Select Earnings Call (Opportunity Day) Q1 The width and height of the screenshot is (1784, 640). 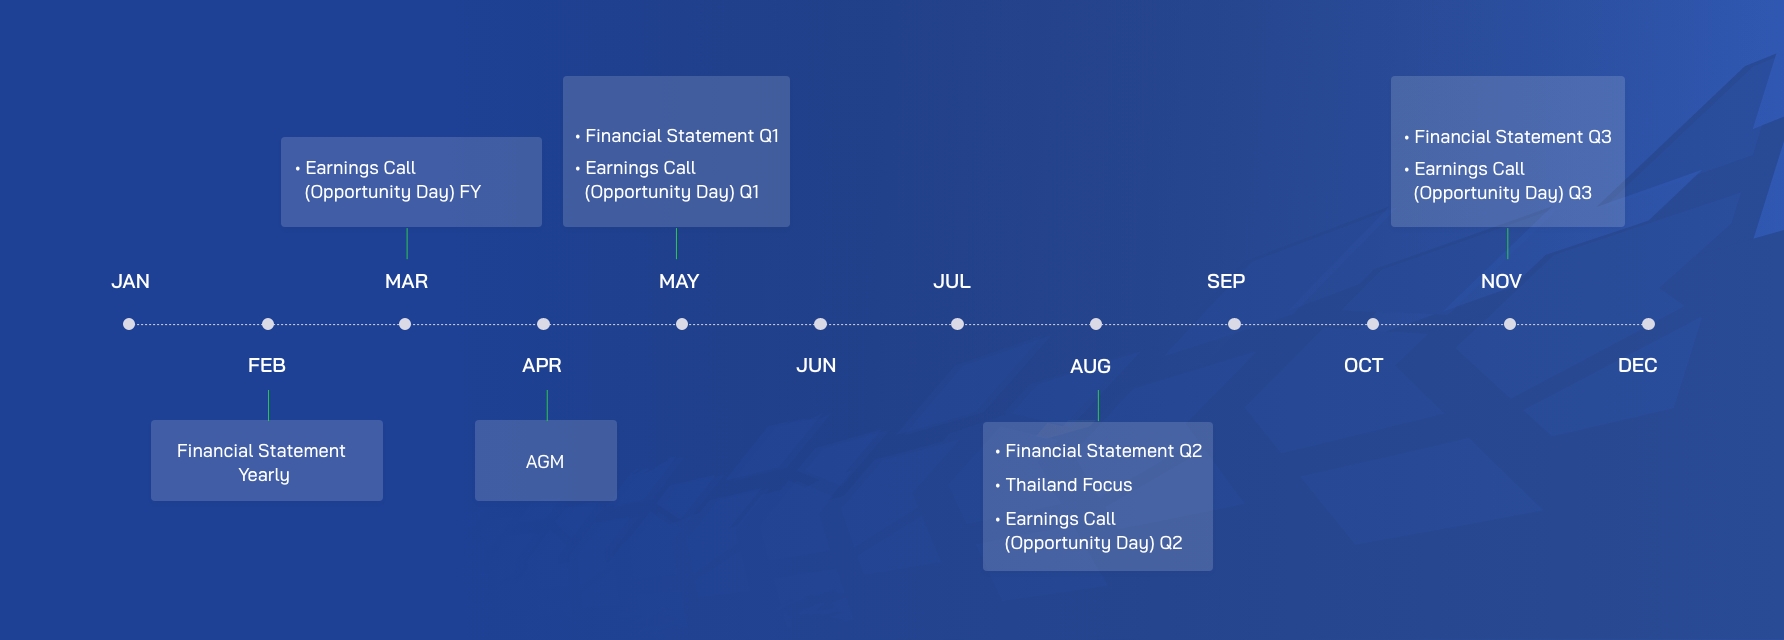pyautogui.click(x=667, y=180)
